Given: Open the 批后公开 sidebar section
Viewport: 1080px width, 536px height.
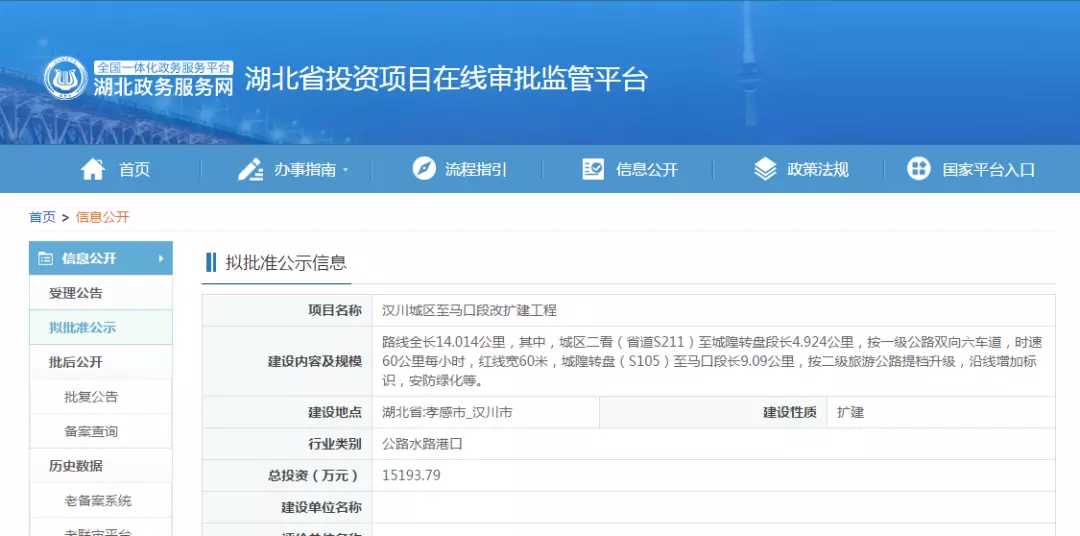Looking at the screenshot, I should [x=76, y=362].
